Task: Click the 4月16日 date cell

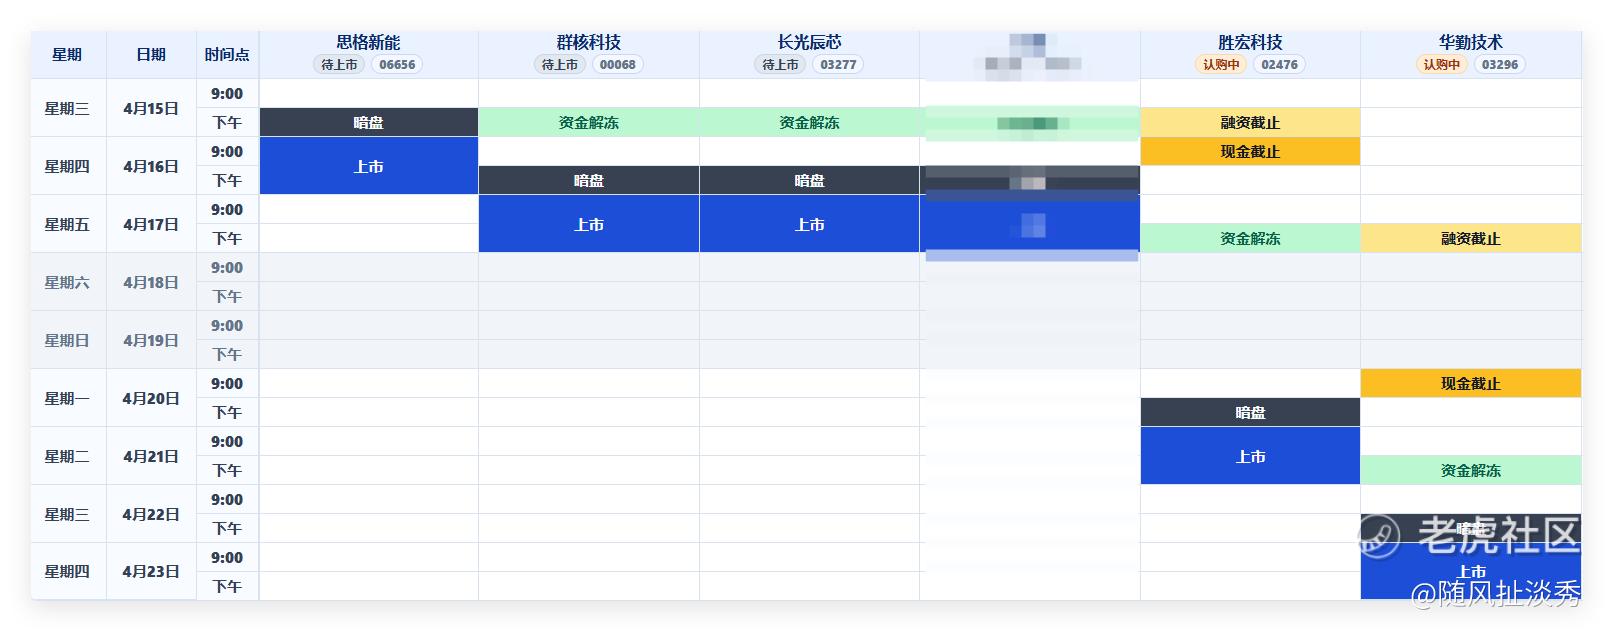Action: 151,166
